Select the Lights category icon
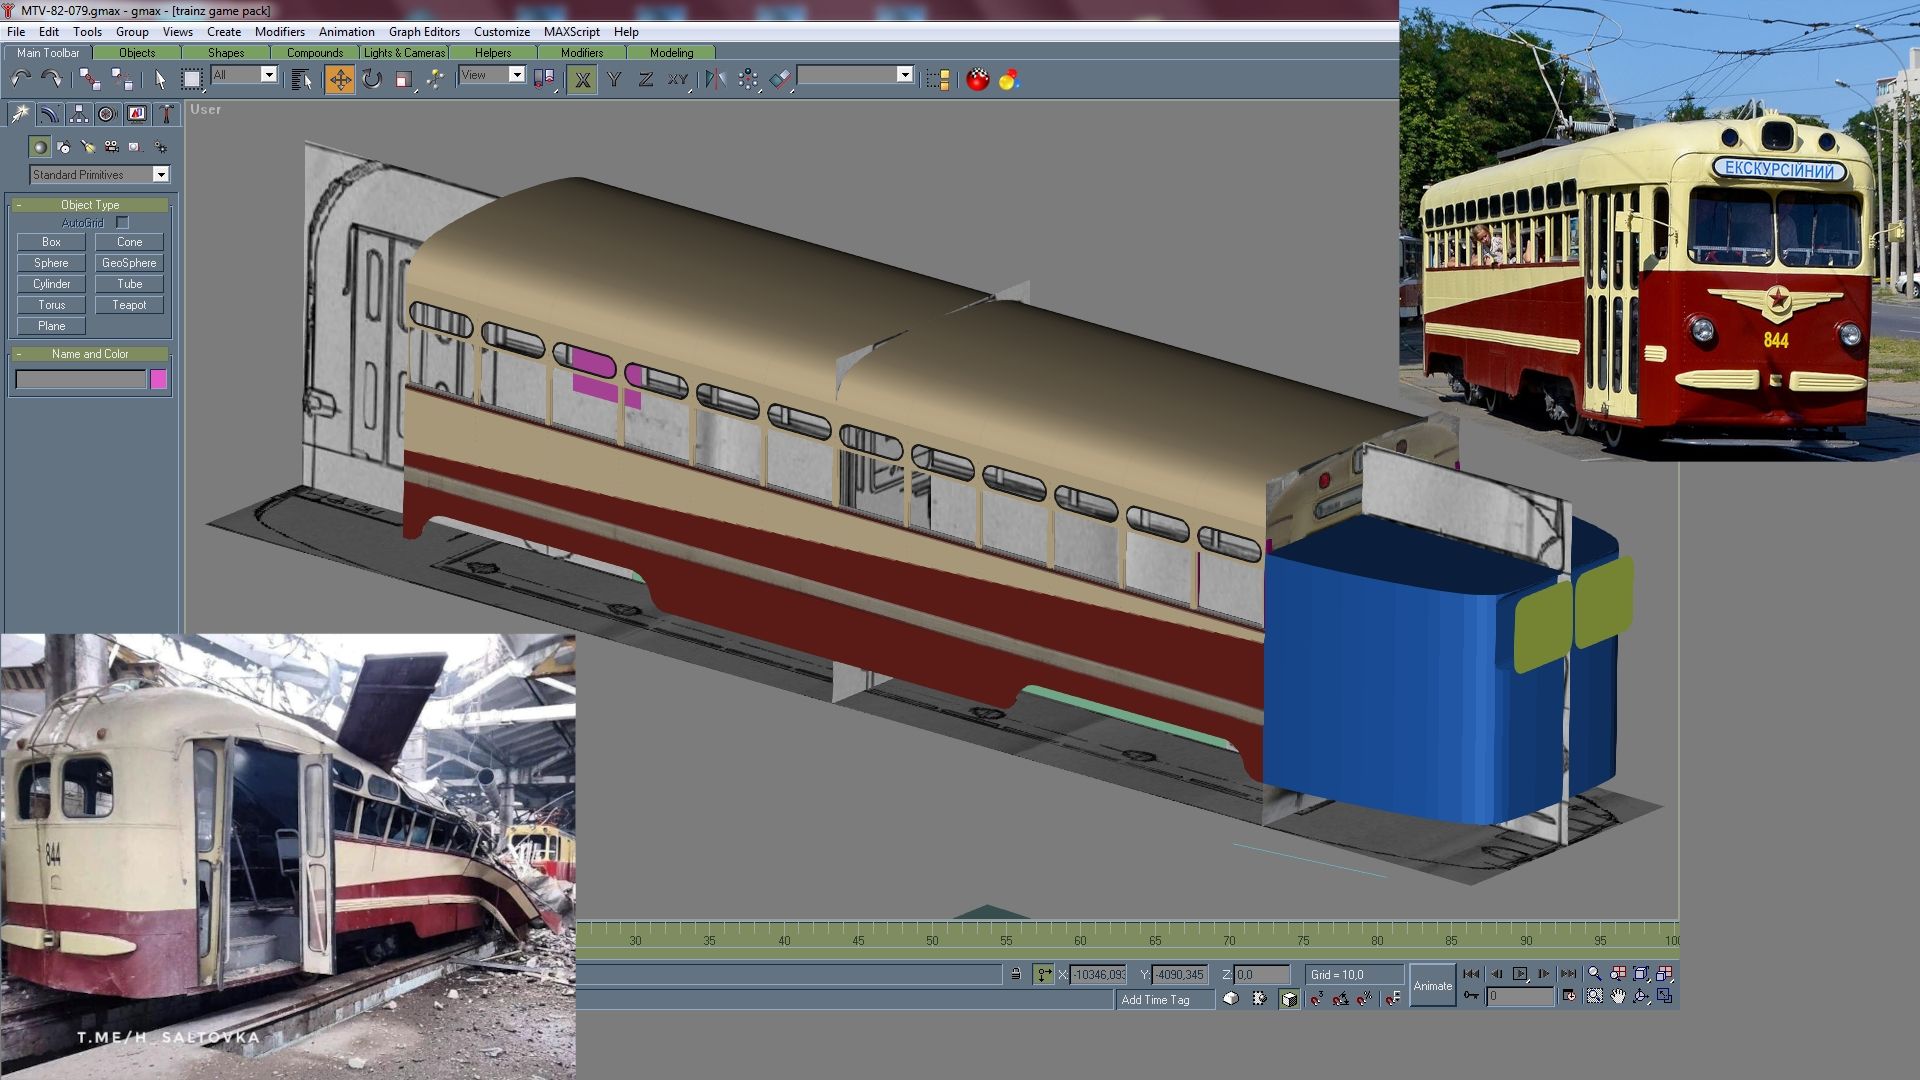The width and height of the screenshot is (1920, 1080). [x=88, y=147]
